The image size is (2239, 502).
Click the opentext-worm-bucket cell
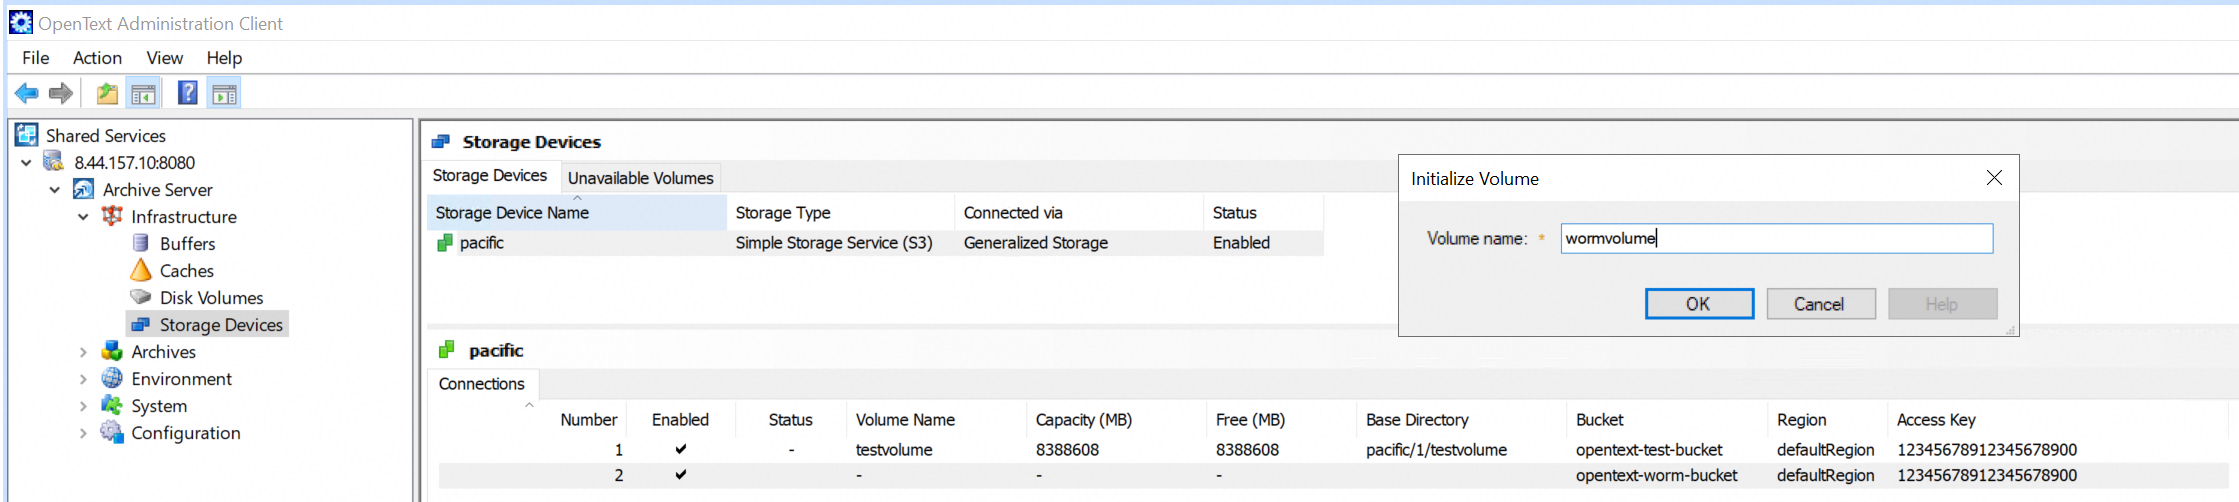(1657, 475)
